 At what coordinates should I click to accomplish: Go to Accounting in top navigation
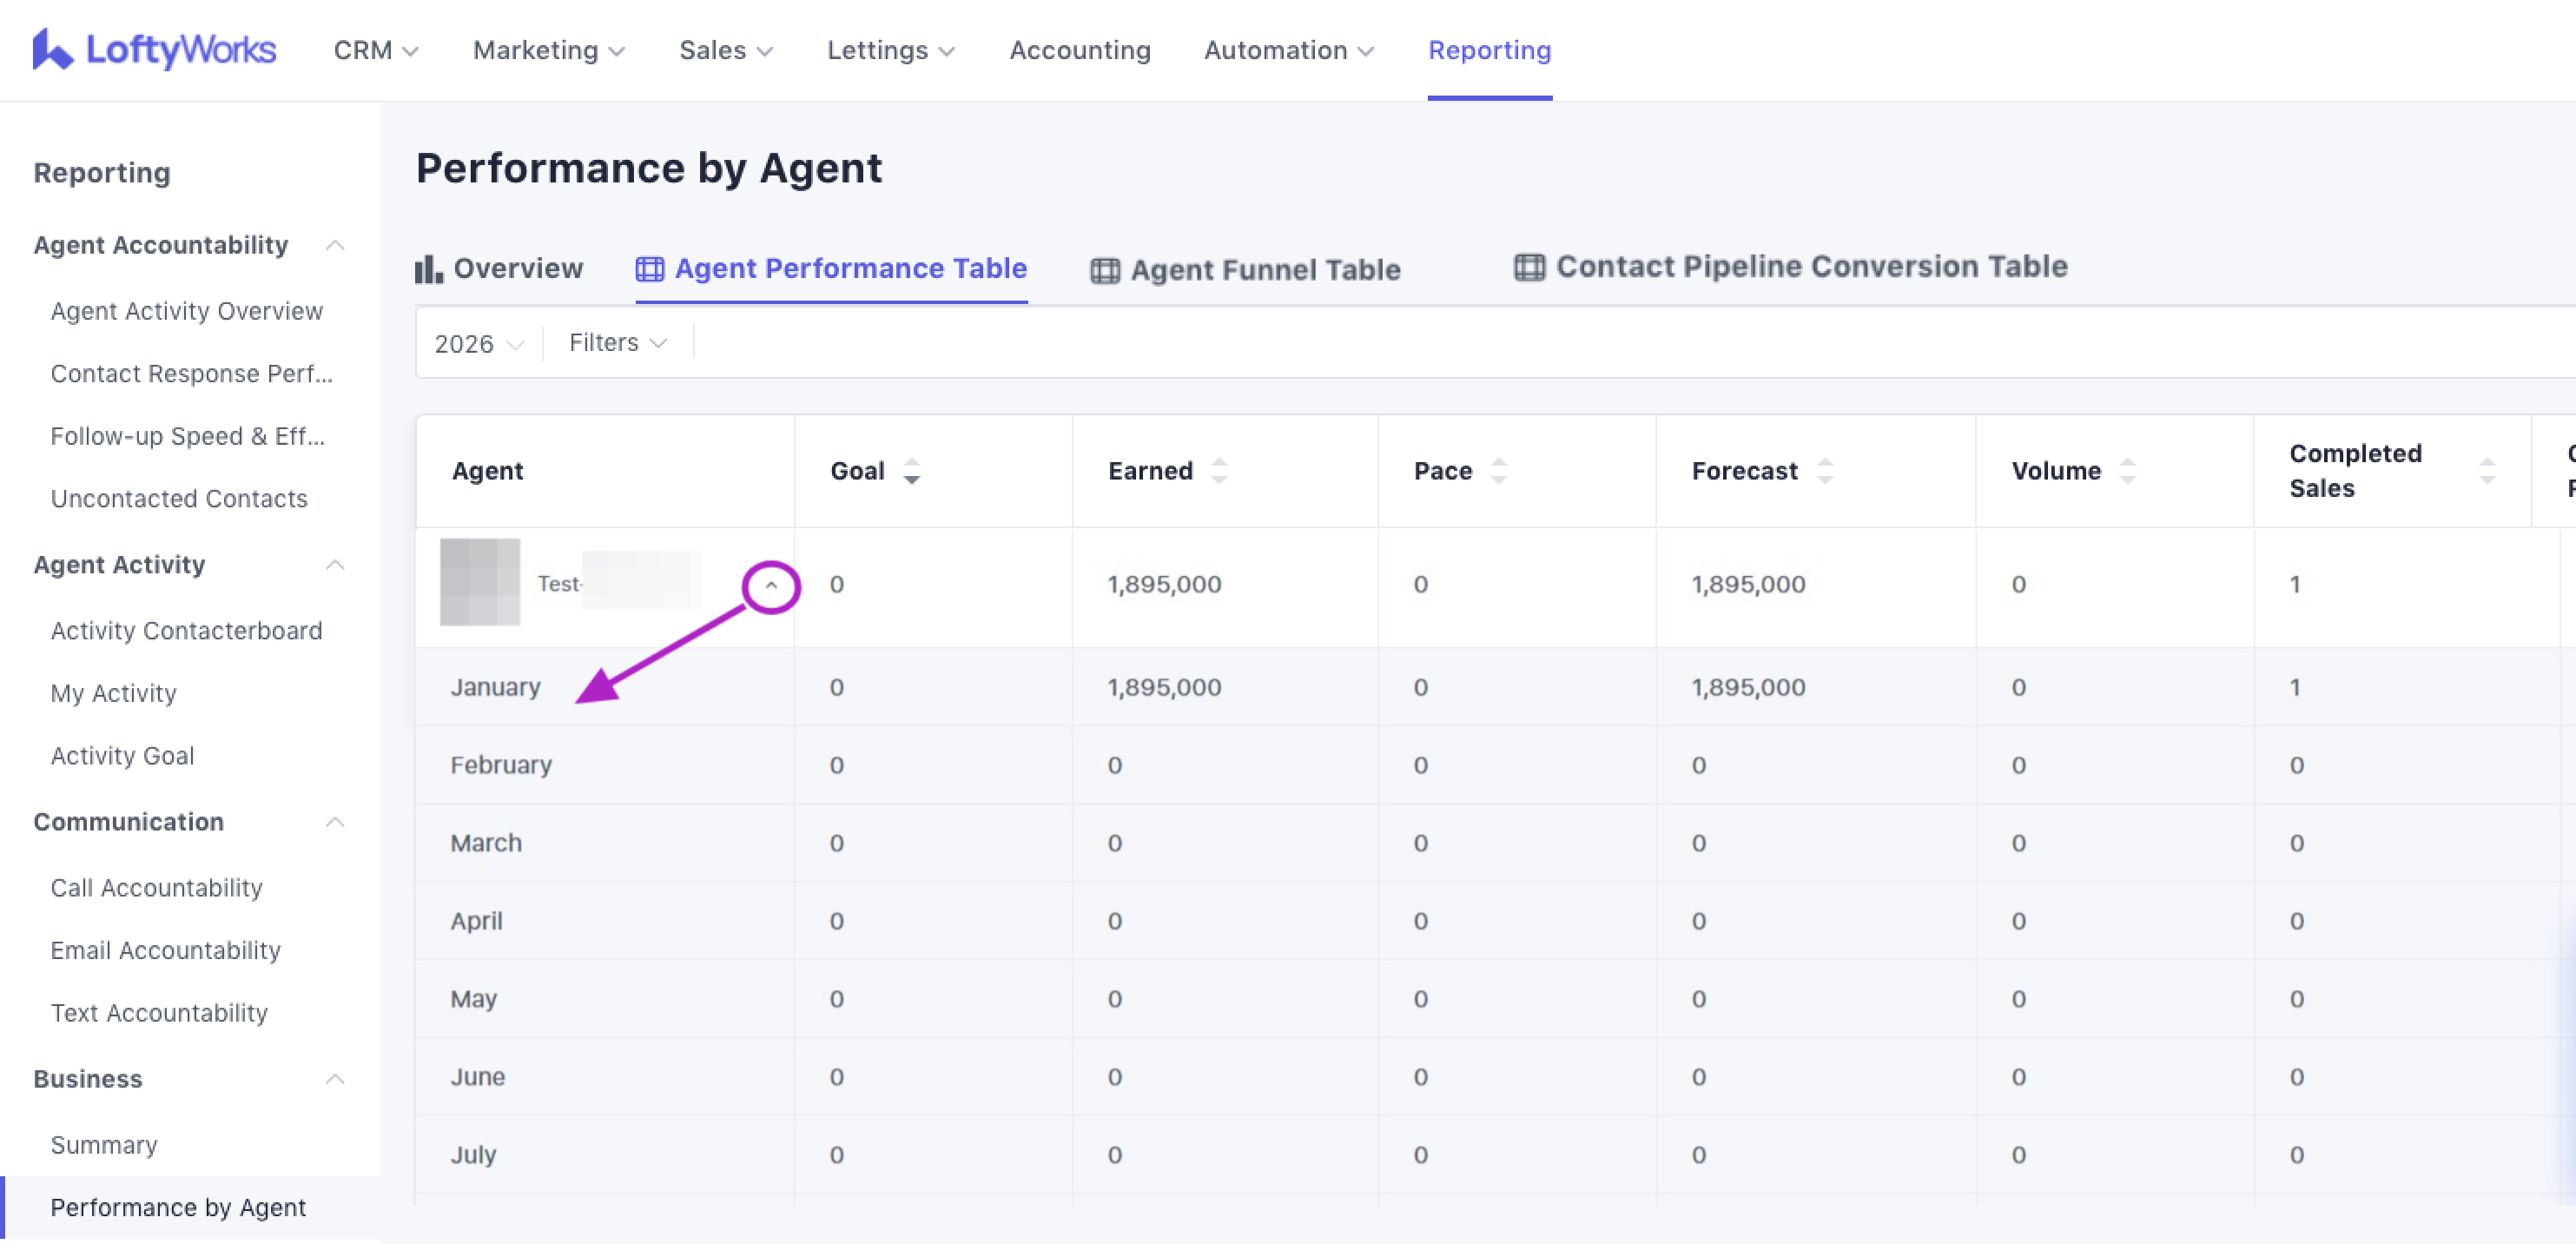1079,50
